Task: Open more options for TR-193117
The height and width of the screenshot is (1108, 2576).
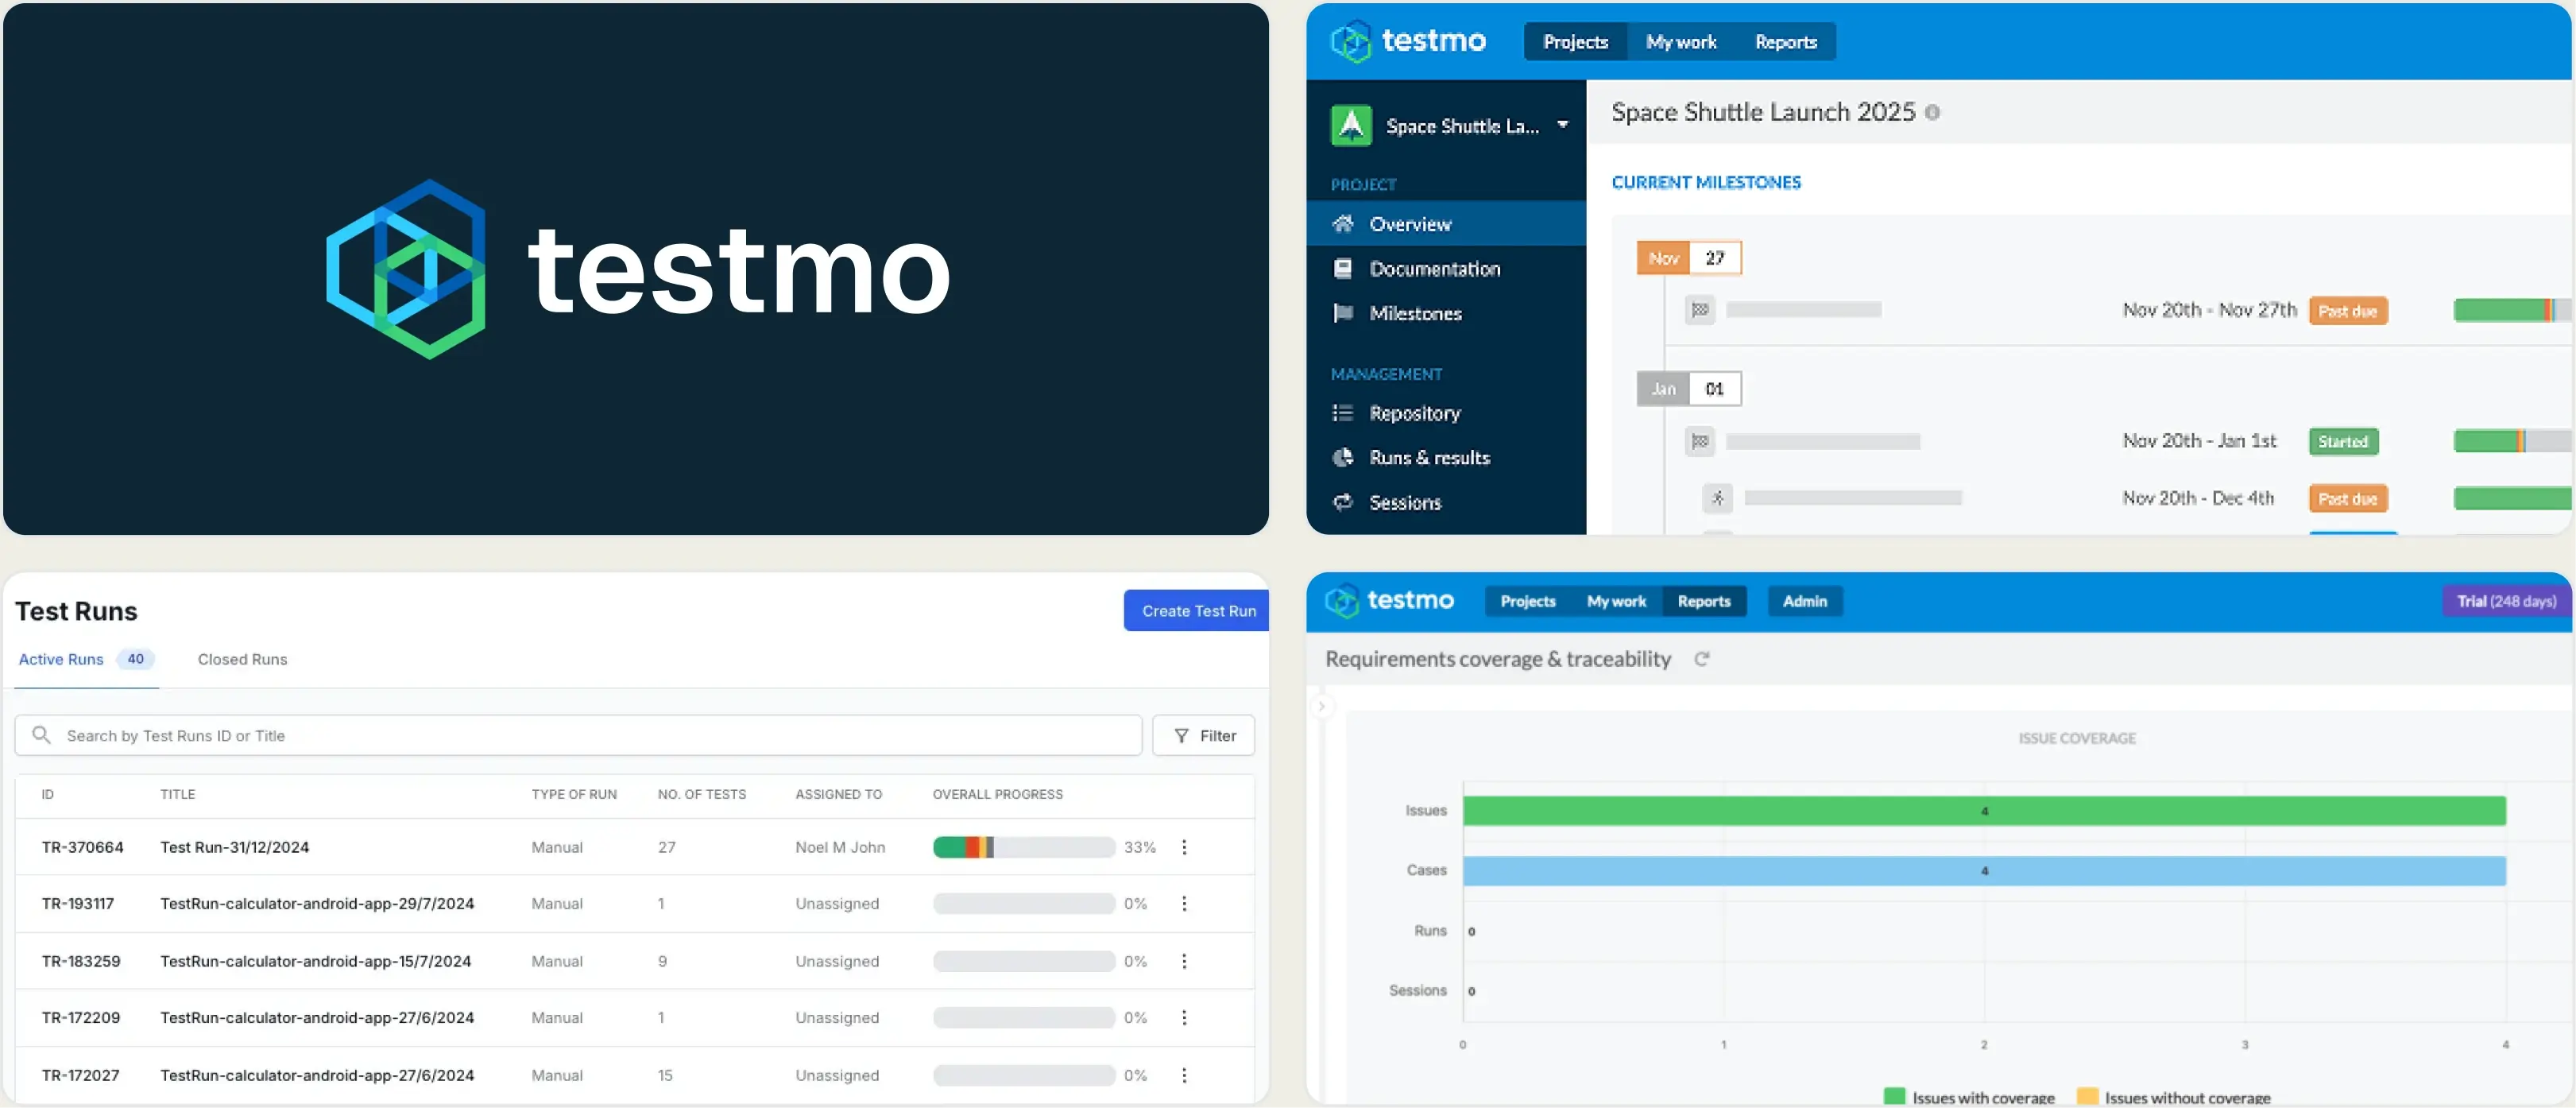Action: pos(1184,903)
